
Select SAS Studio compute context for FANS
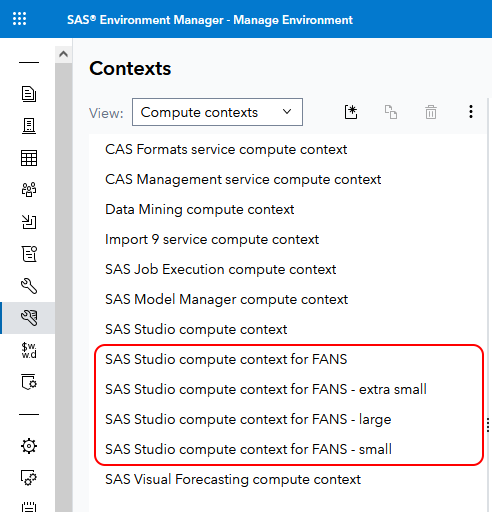[226, 359]
